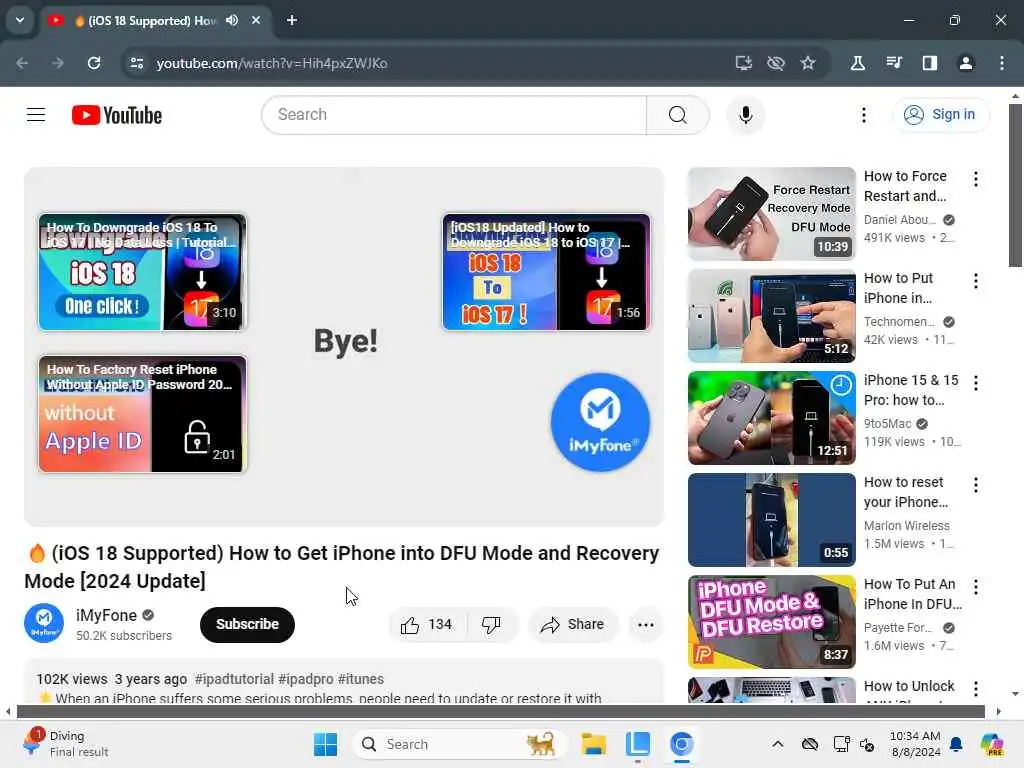Reload the page in Chrome

[94, 63]
